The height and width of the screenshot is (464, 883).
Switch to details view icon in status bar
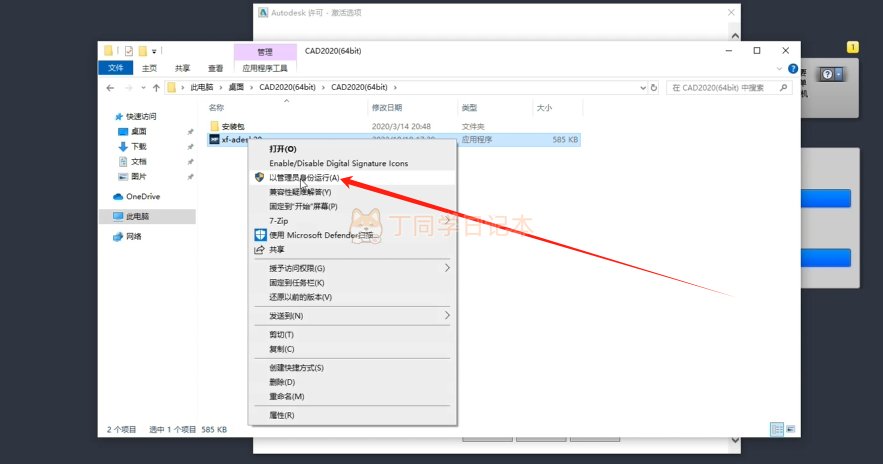[777, 430]
